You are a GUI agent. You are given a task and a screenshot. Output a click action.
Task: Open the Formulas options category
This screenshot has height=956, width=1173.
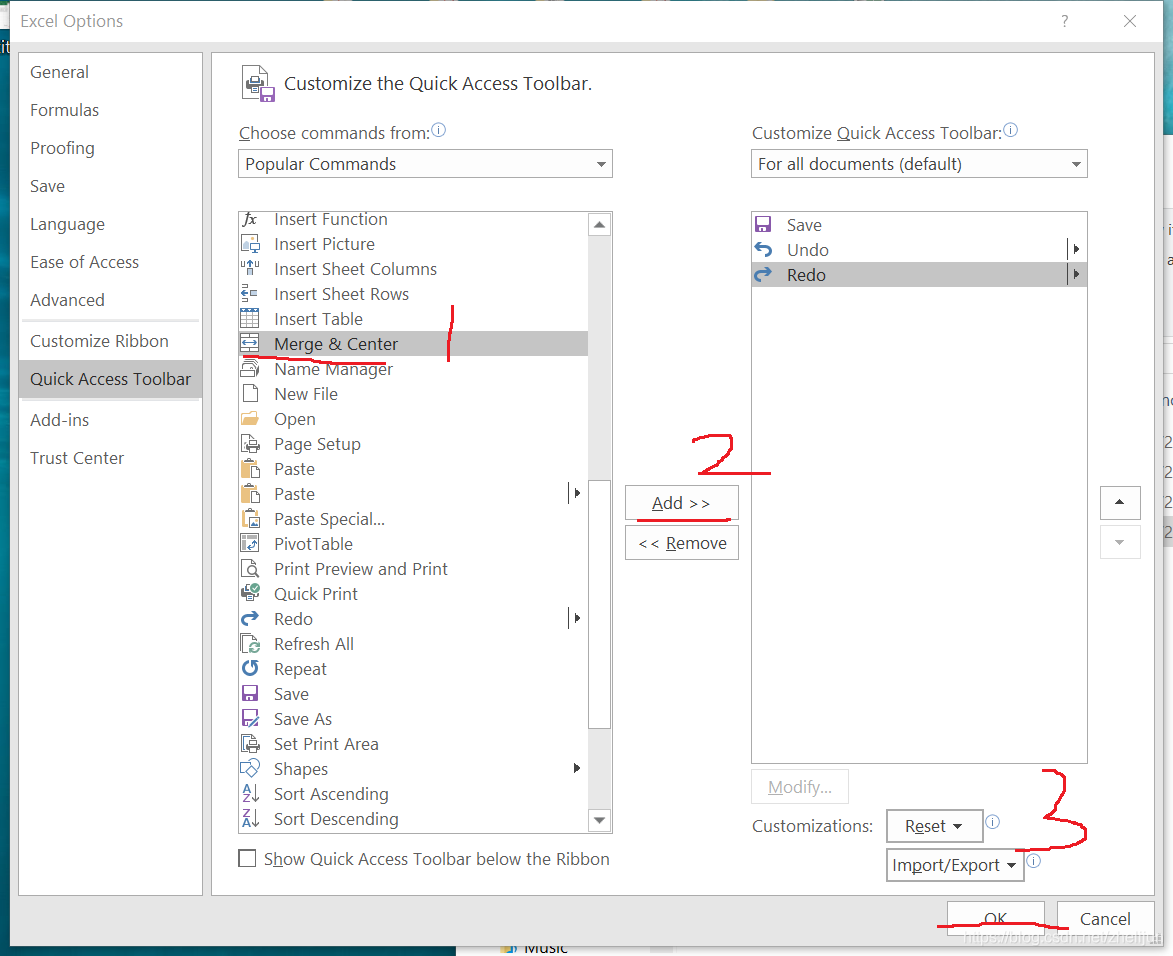(x=110, y=110)
